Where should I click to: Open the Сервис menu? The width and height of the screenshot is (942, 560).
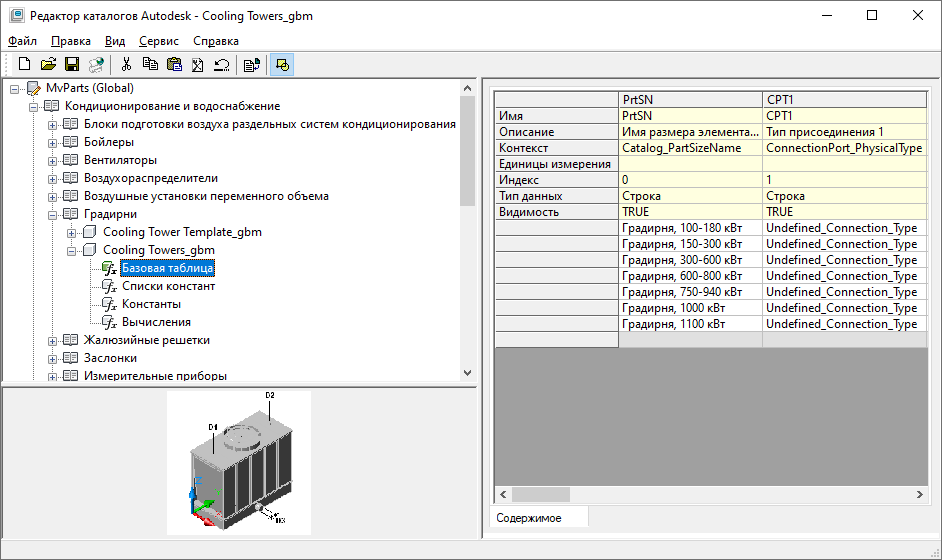(x=159, y=41)
